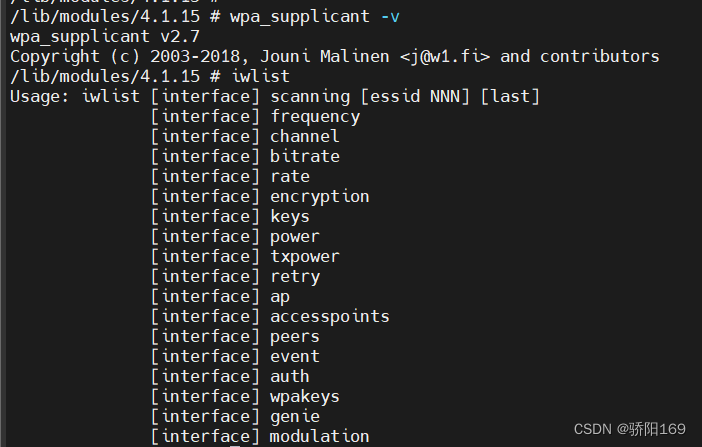Image resolution: width=702 pixels, height=447 pixels.
Task: Click the accesspoints option in list
Action: [330, 316]
